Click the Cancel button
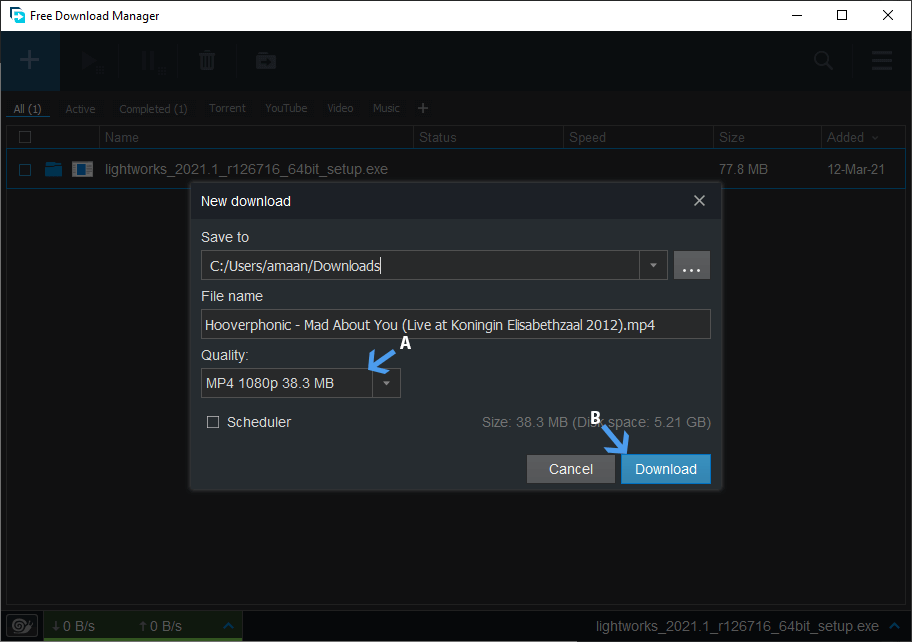 [x=571, y=469]
